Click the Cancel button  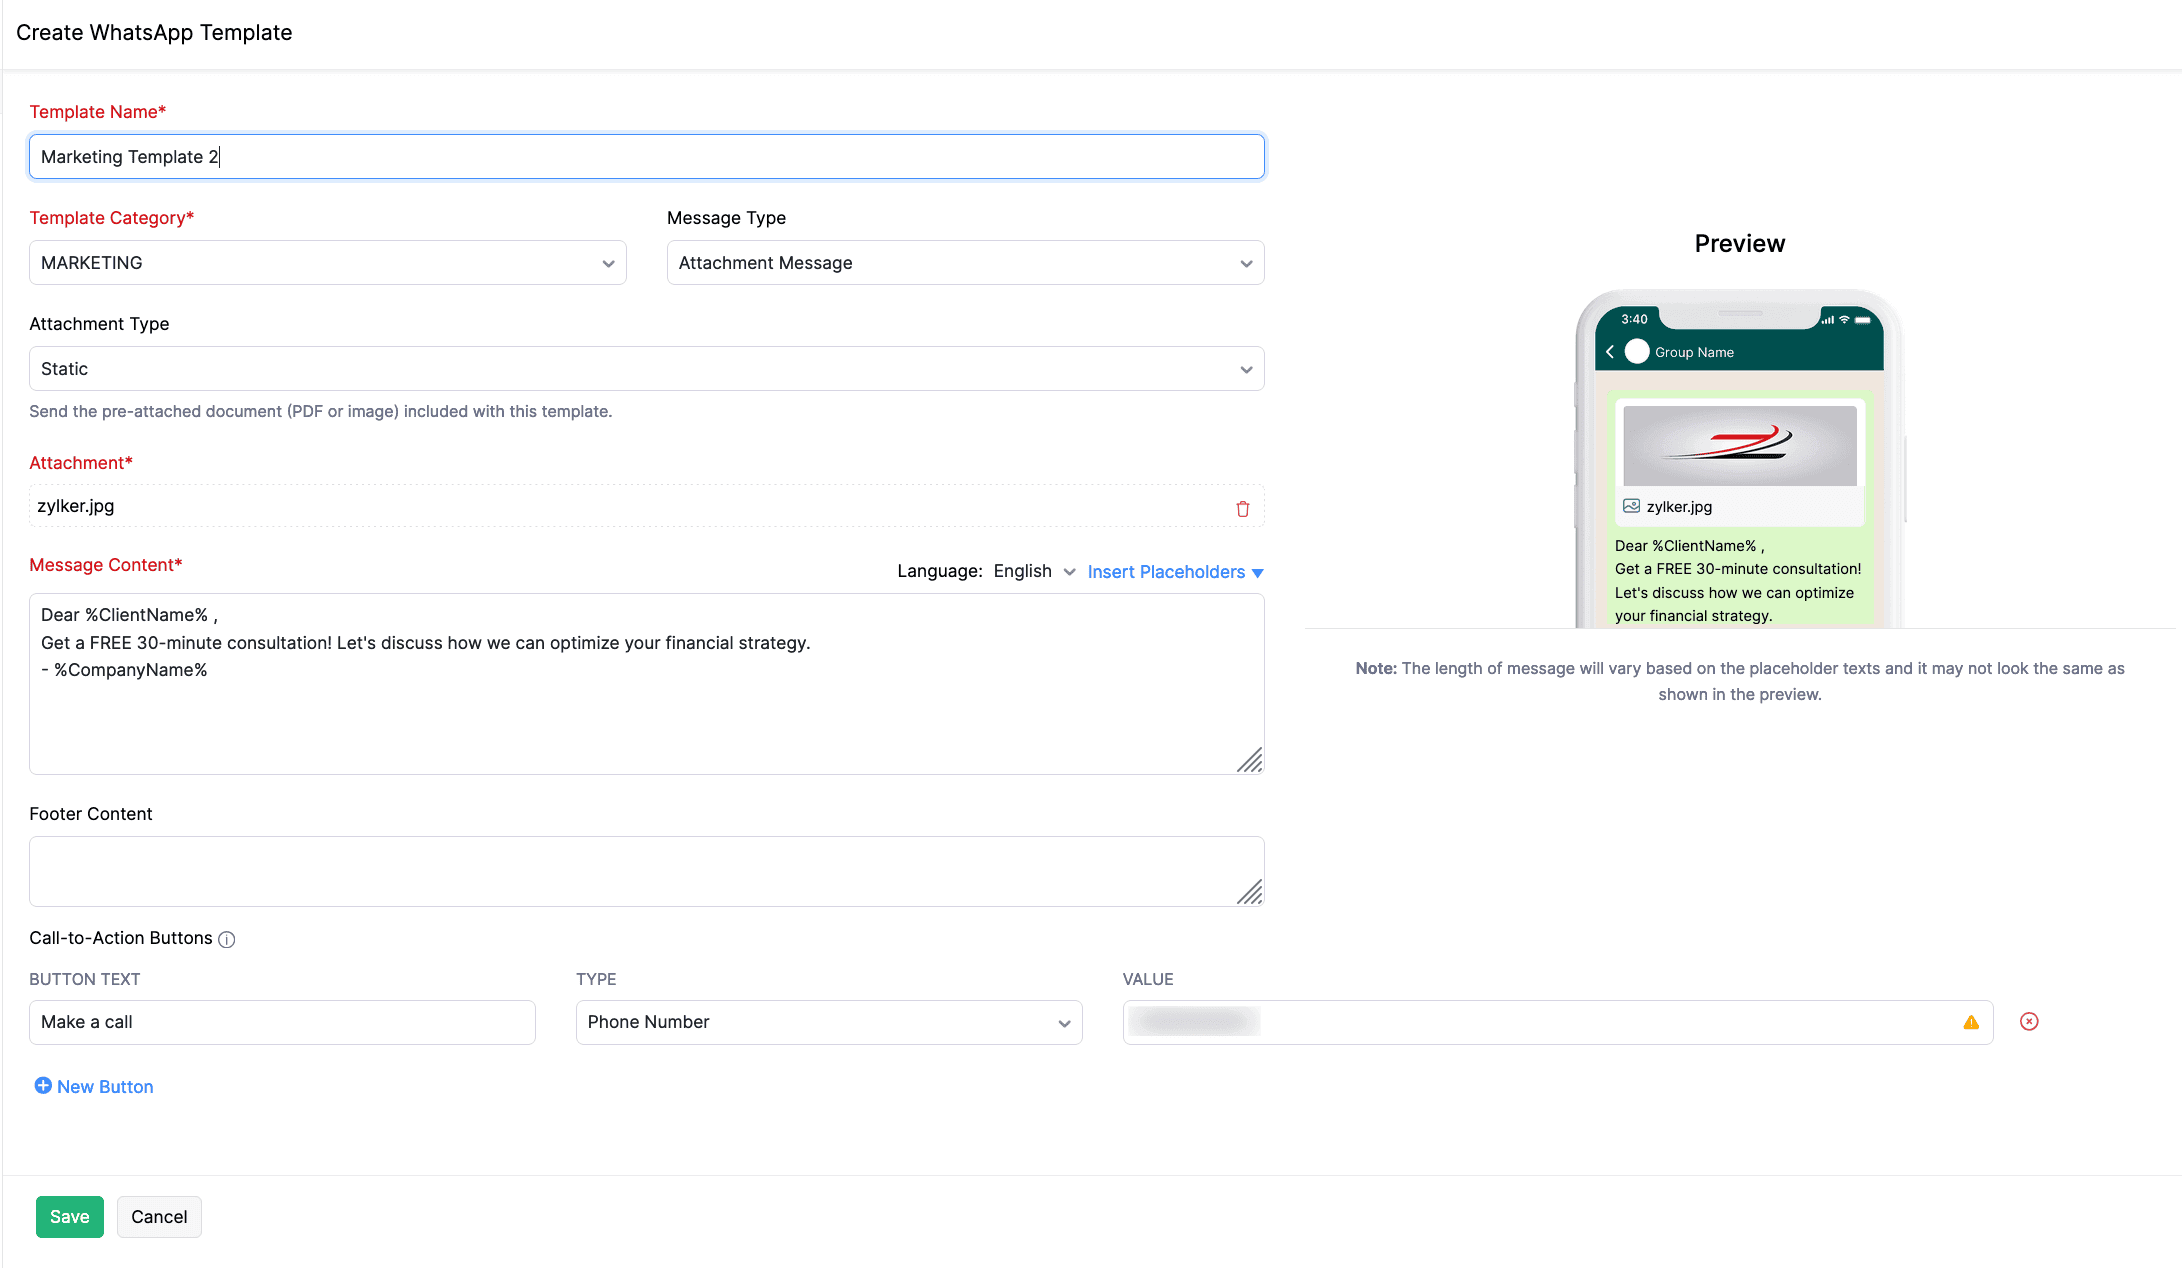[x=159, y=1216]
